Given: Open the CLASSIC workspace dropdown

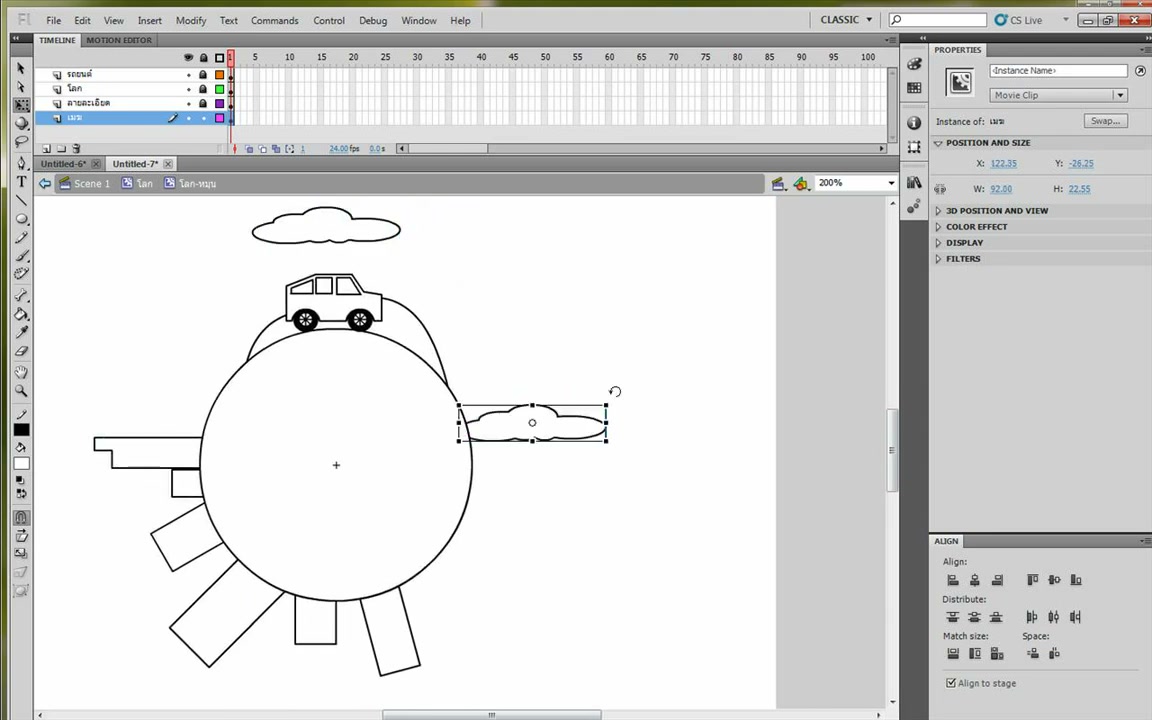Looking at the screenshot, I should [846, 20].
